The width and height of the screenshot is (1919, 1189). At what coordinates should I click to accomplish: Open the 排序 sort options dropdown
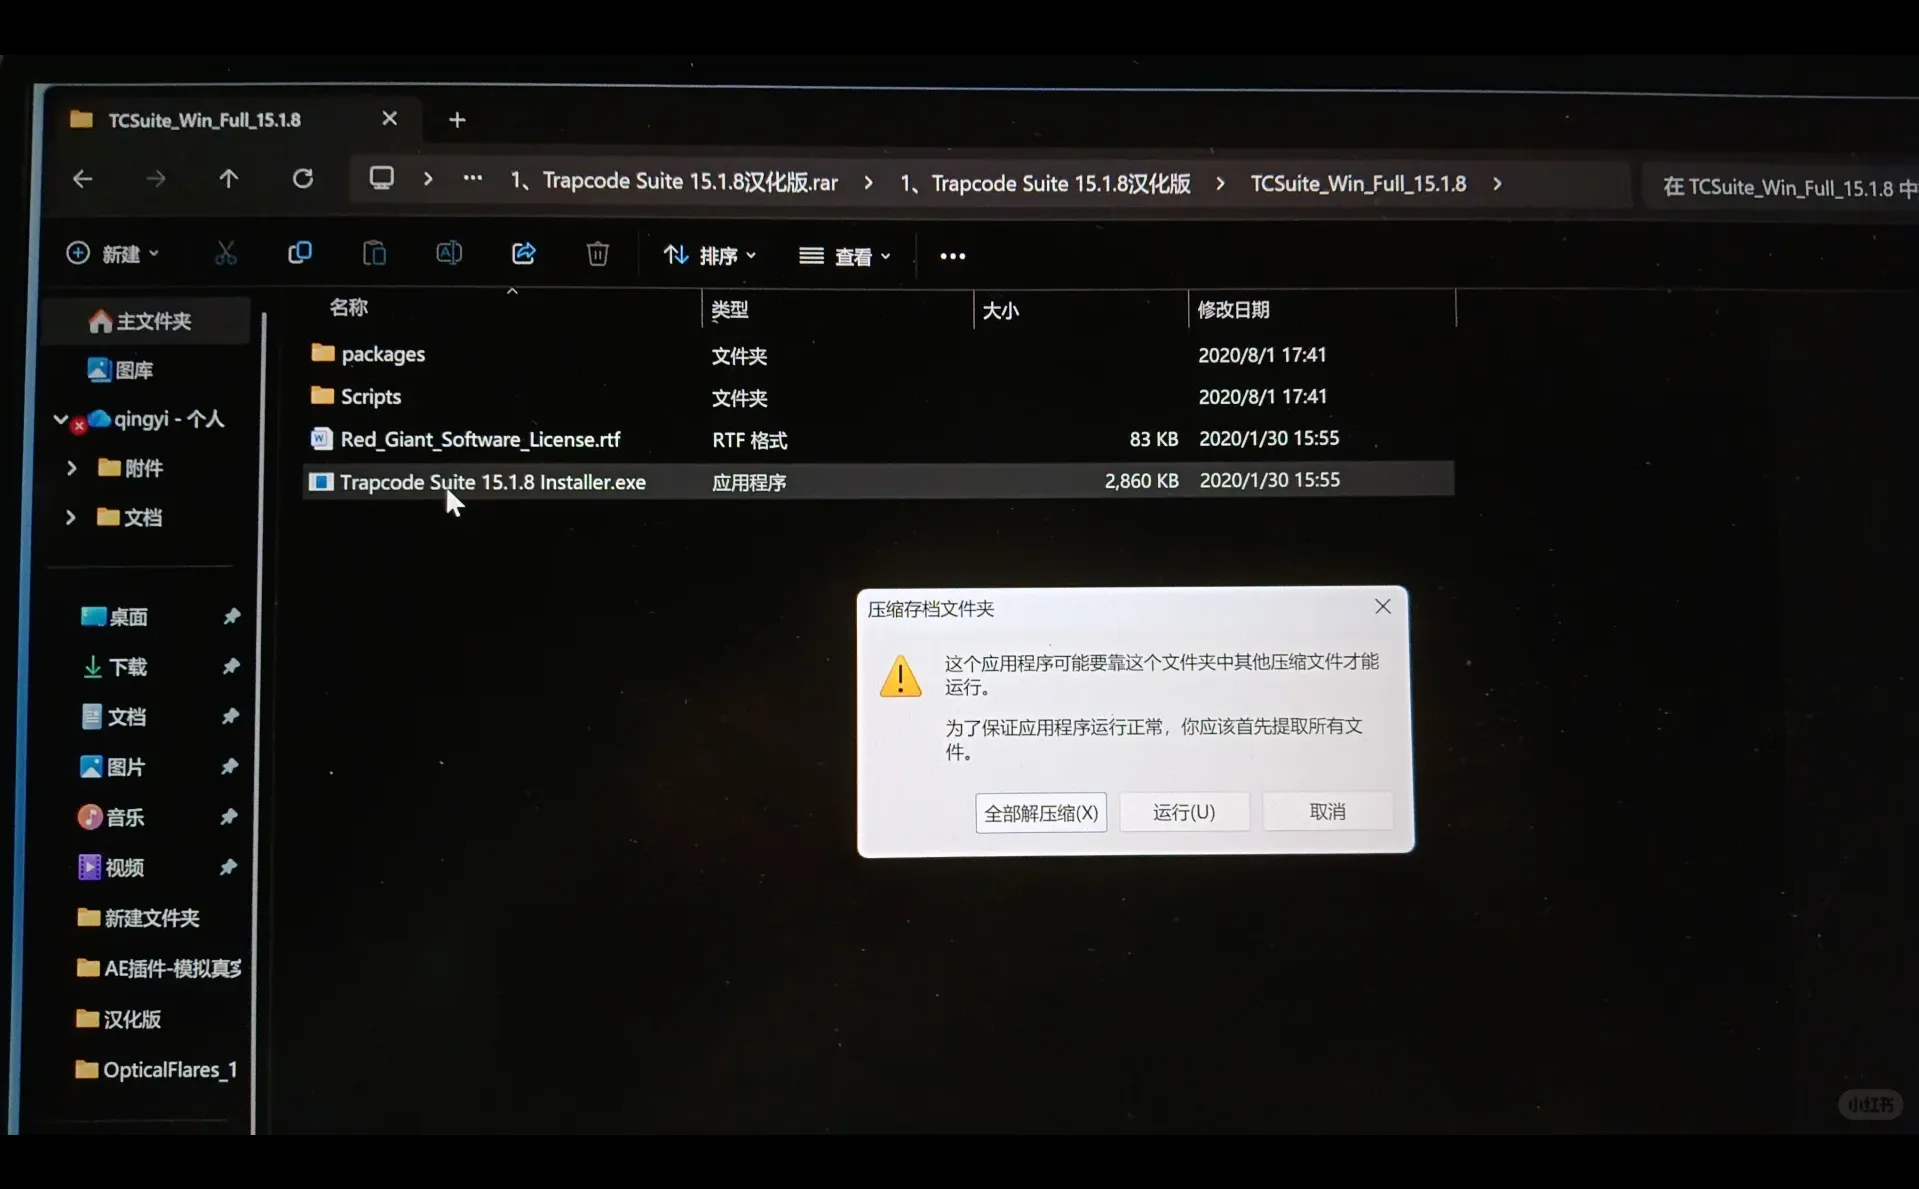[x=709, y=256]
